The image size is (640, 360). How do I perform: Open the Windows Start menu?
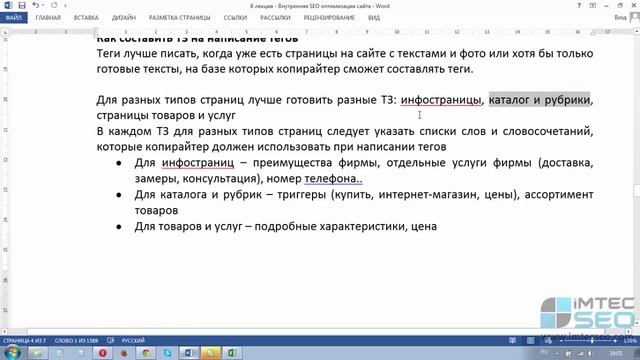12,353
